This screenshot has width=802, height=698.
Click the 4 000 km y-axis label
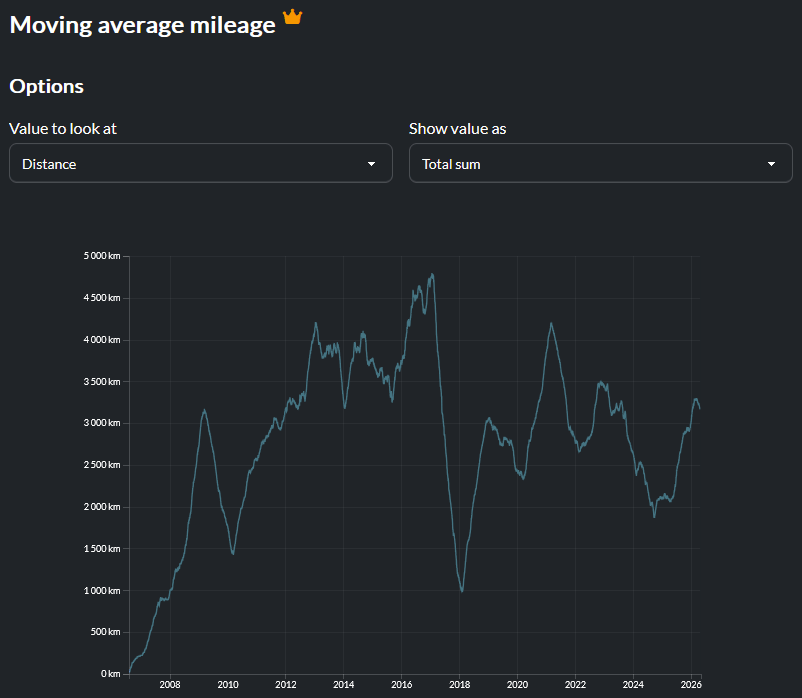pyautogui.click(x=102, y=340)
